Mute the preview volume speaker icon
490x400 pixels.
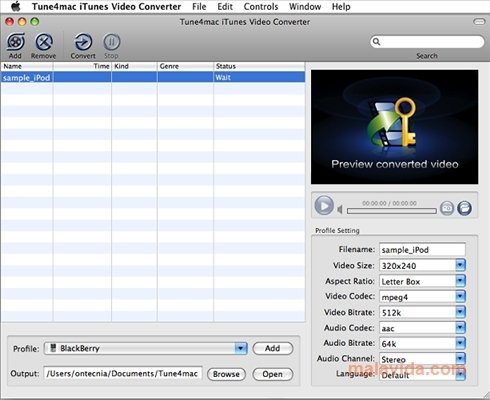coord(340,210)
